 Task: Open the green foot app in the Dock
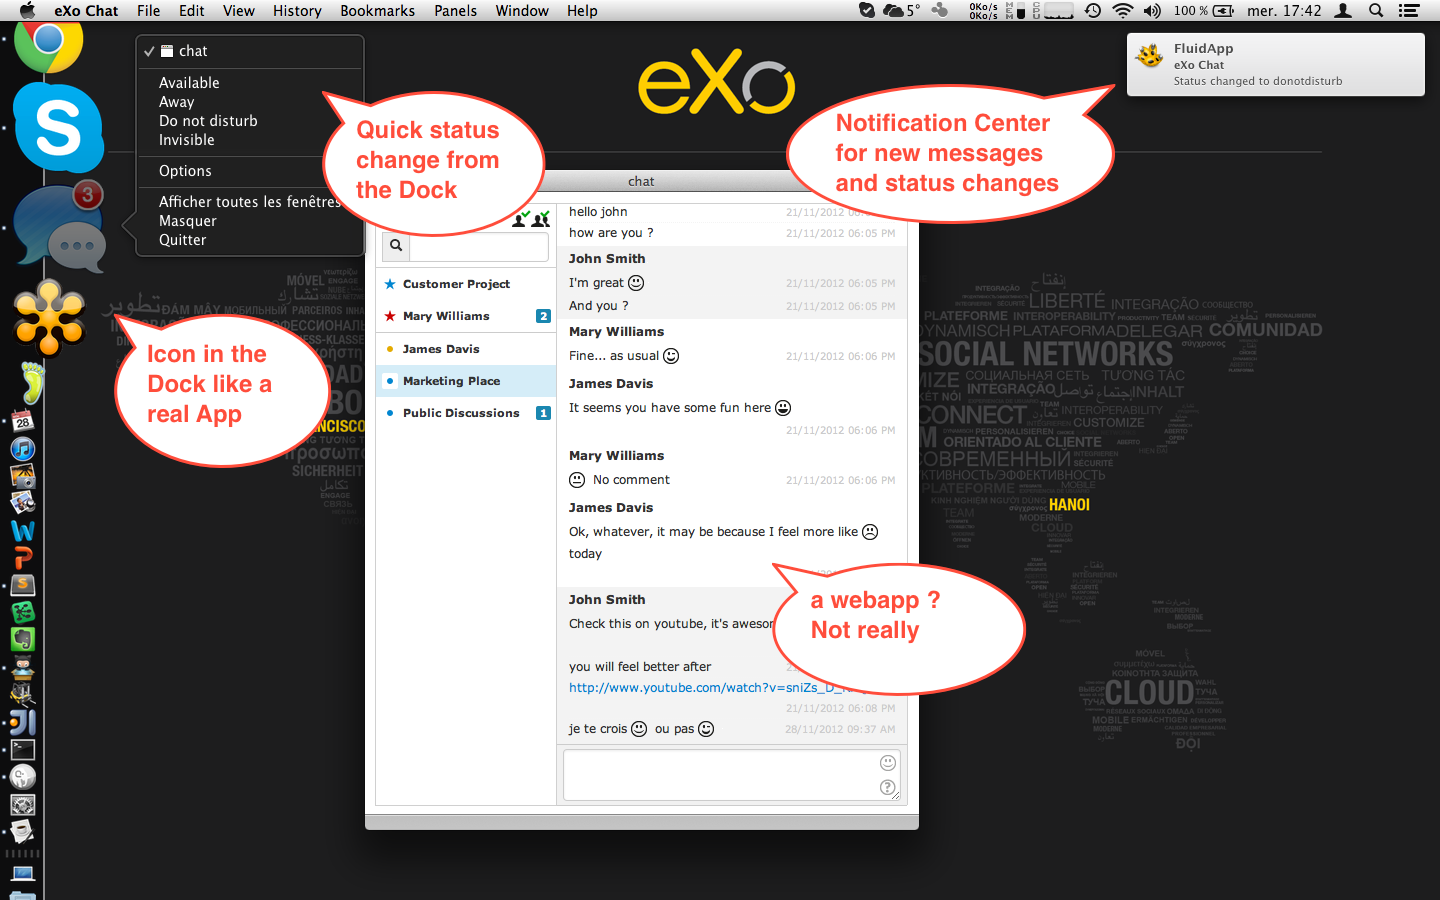click(33, 382)
